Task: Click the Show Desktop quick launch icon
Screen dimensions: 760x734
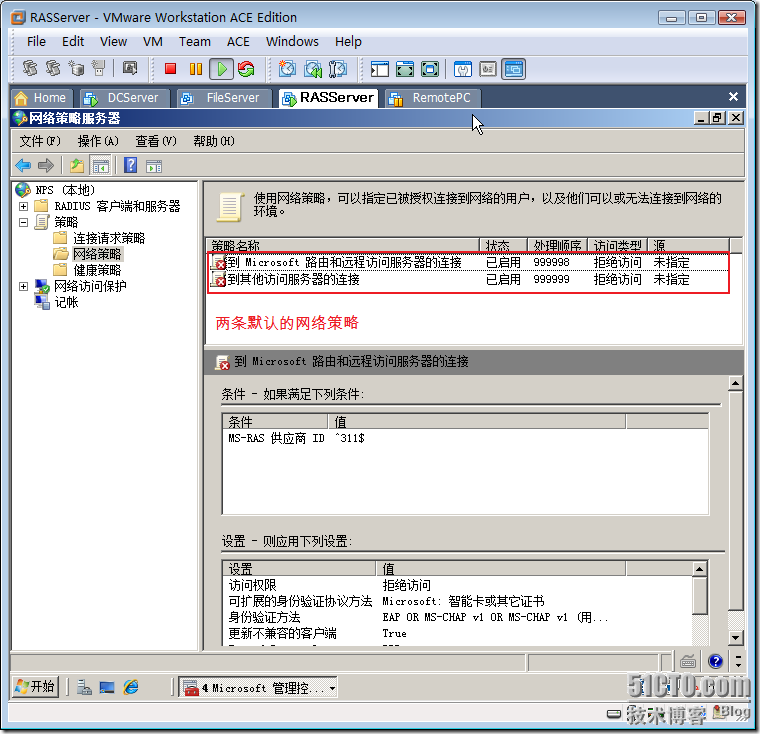Action: 107,687
